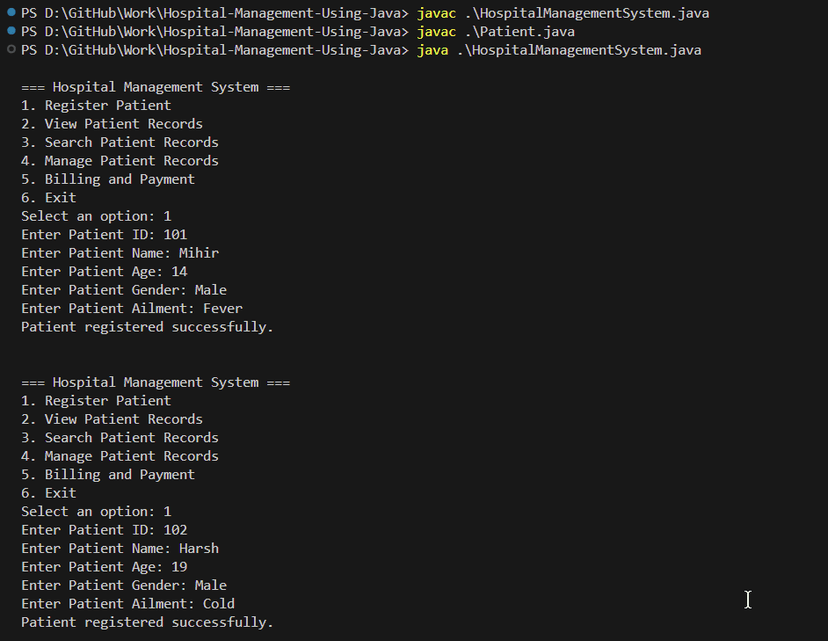
Task: Click the Enter Patient Ailment: Cold line
Action: 128,604
